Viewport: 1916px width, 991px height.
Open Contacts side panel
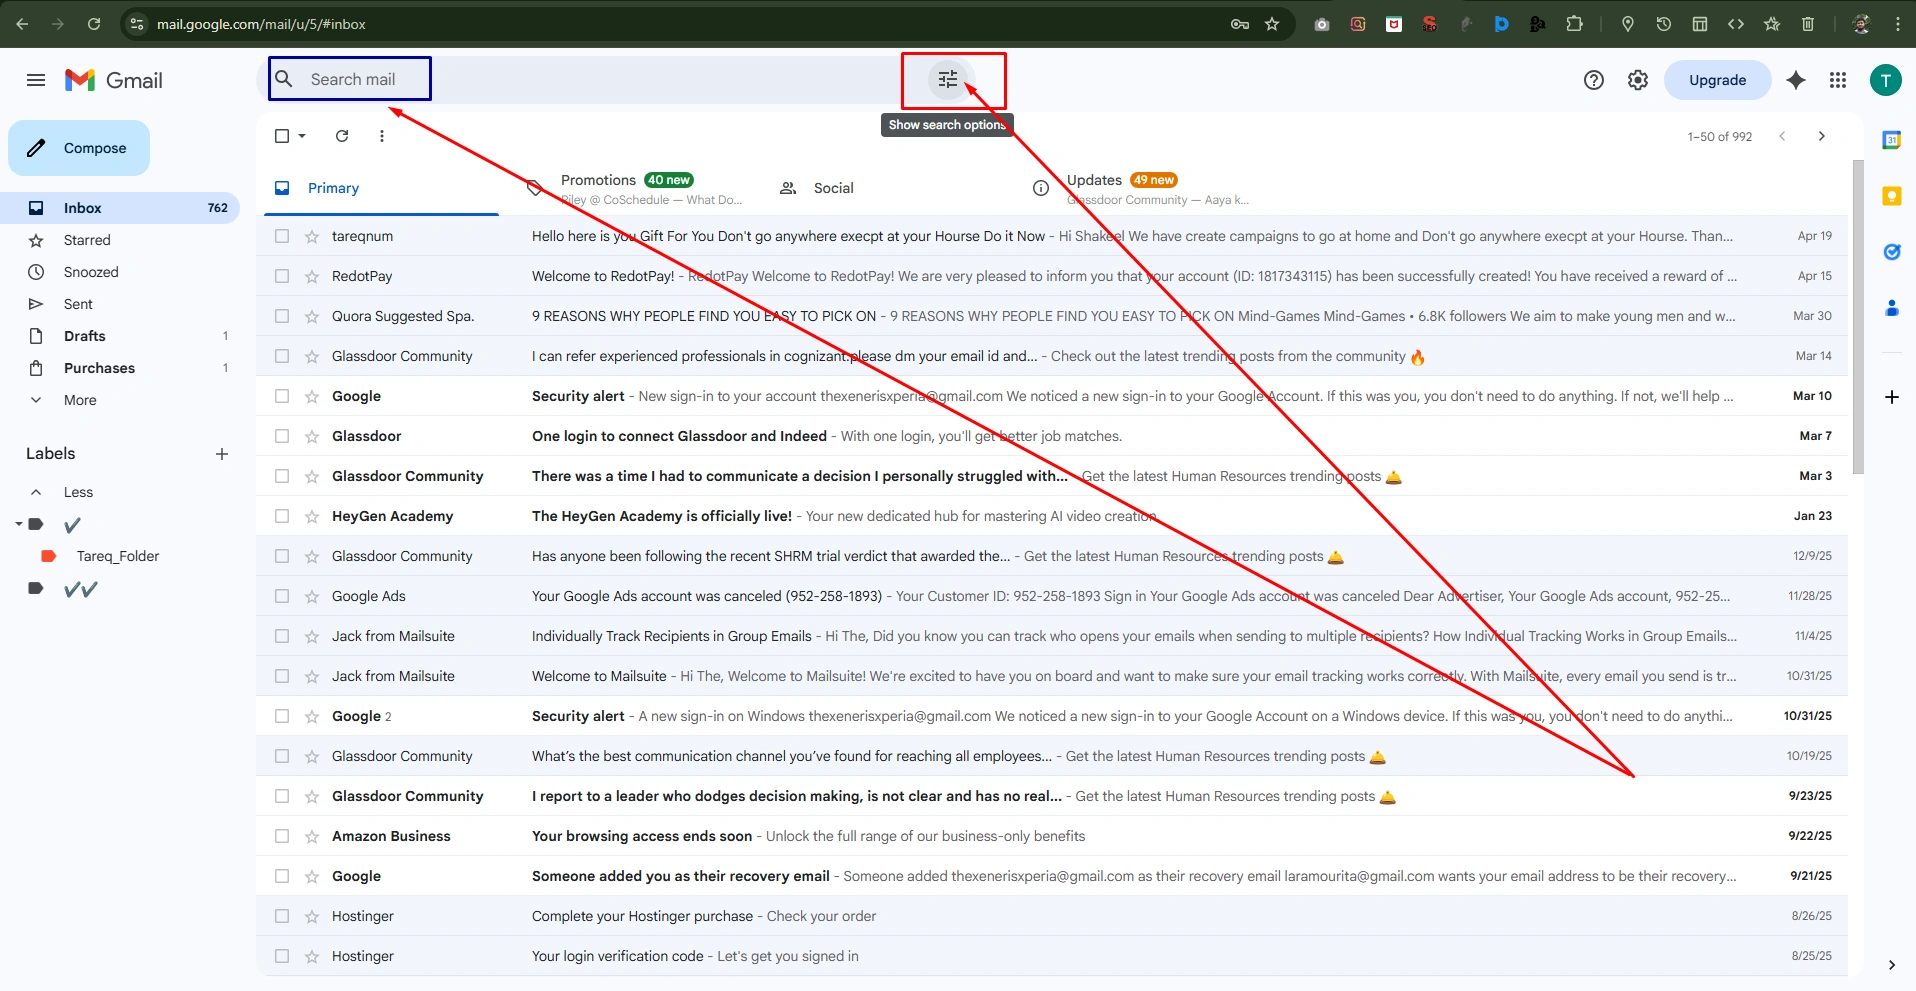point(1892,308)
